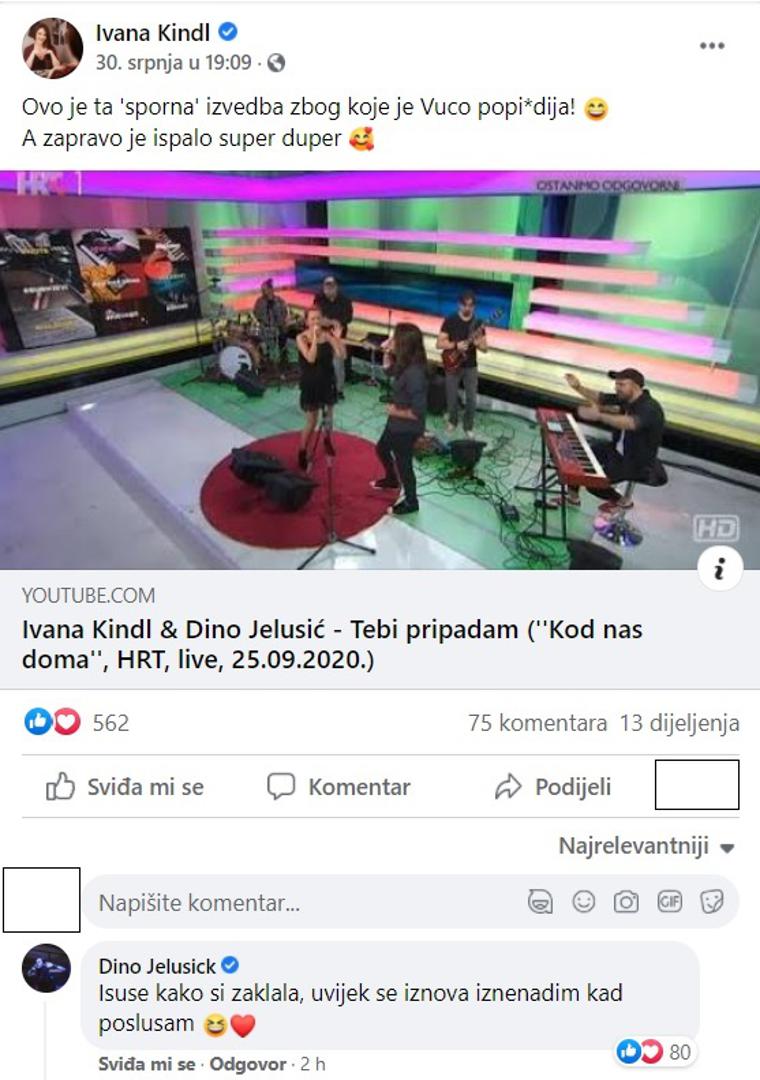This screenshot has height=1080, width=760.
Task: Insert a GIF into the comment
Action: tap(669, 901)
